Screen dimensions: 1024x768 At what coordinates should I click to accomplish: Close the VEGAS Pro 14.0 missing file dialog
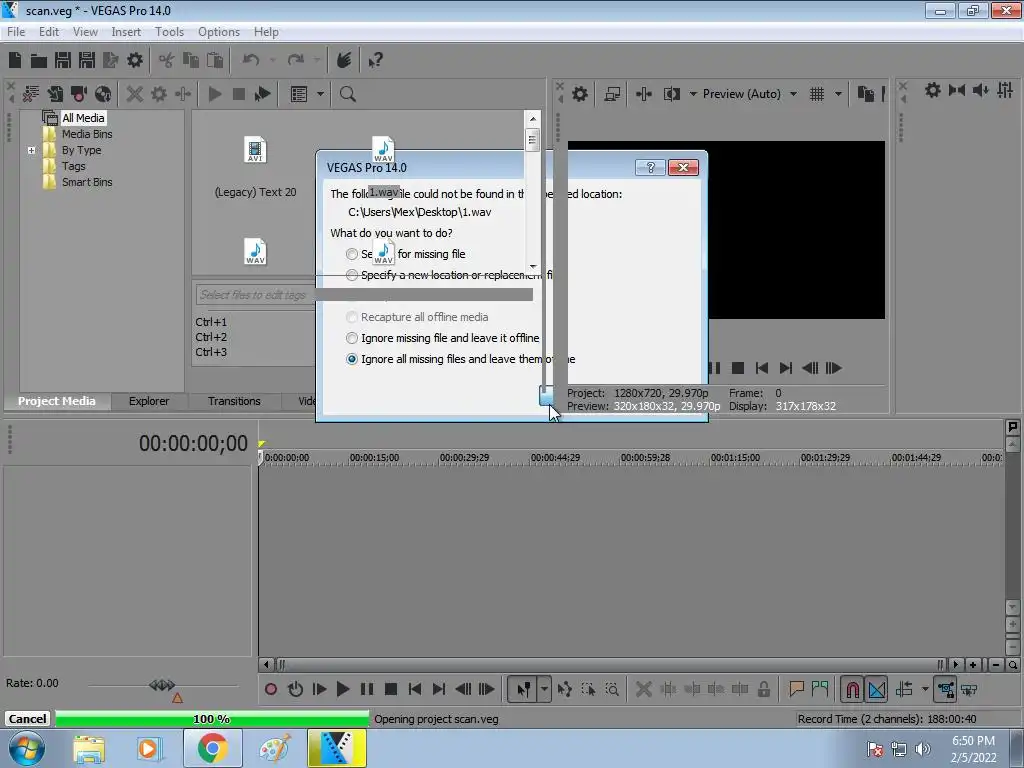click(x=683, y=168)
